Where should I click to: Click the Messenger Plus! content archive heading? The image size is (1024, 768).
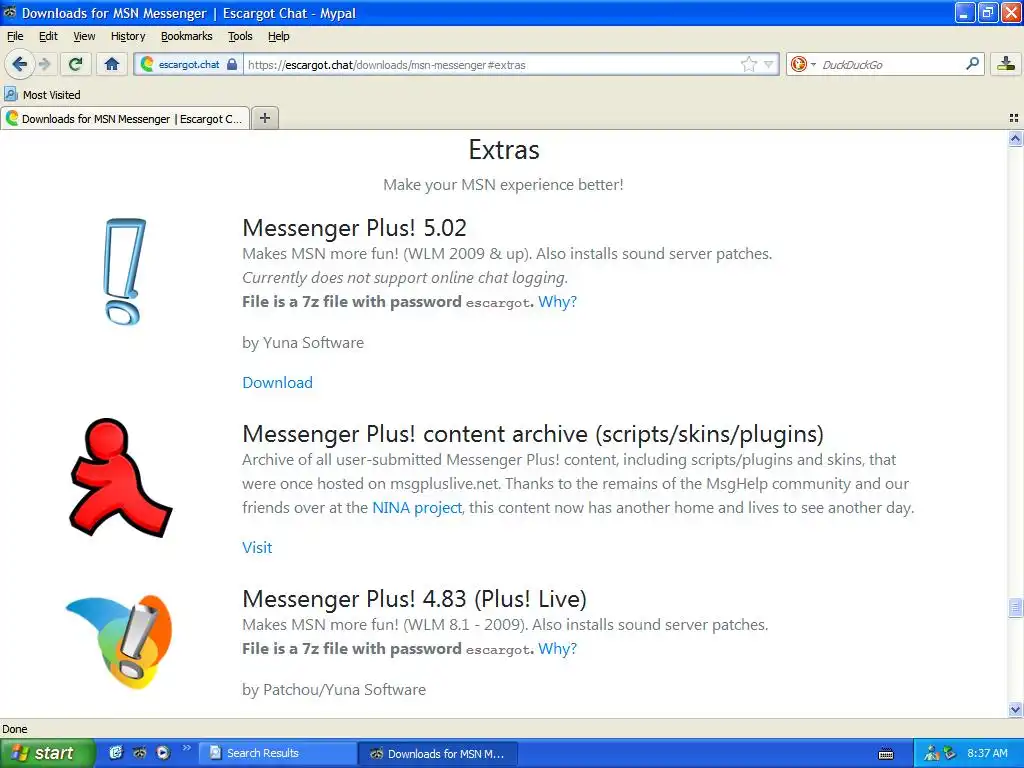(533, 434)
